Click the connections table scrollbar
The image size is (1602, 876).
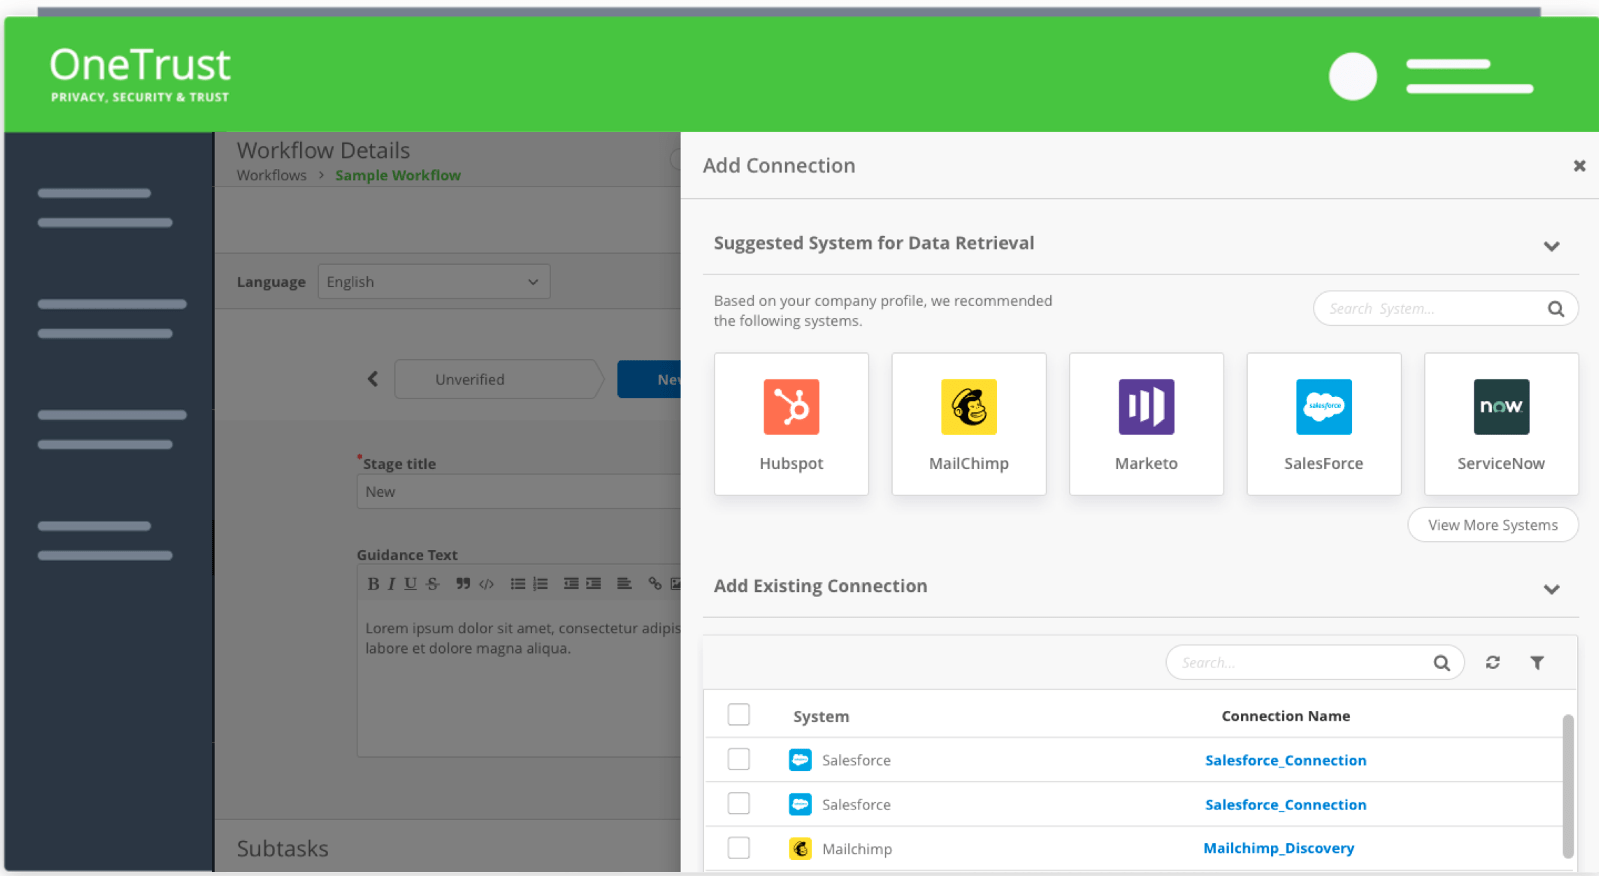(x=1568, y=786)
